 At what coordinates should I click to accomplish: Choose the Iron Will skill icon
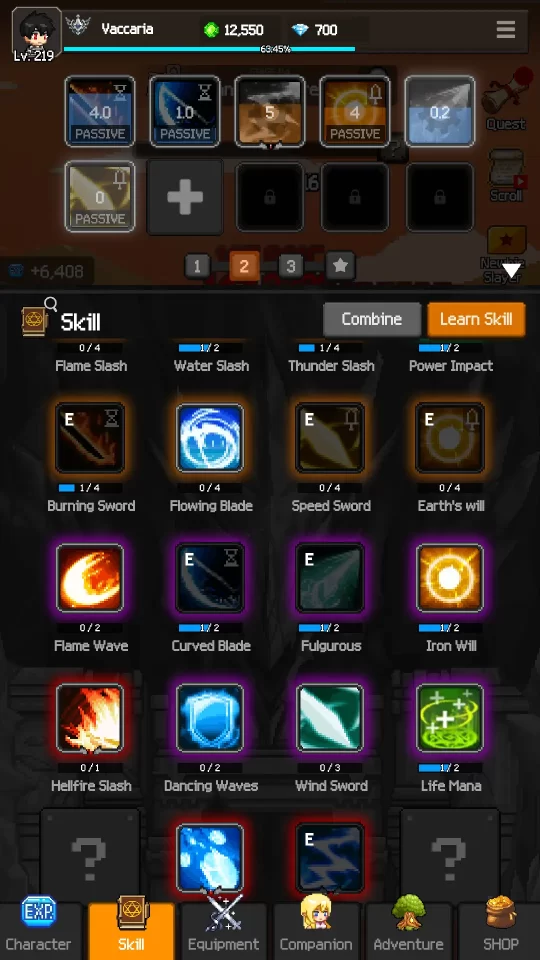[x=450, y=578]
